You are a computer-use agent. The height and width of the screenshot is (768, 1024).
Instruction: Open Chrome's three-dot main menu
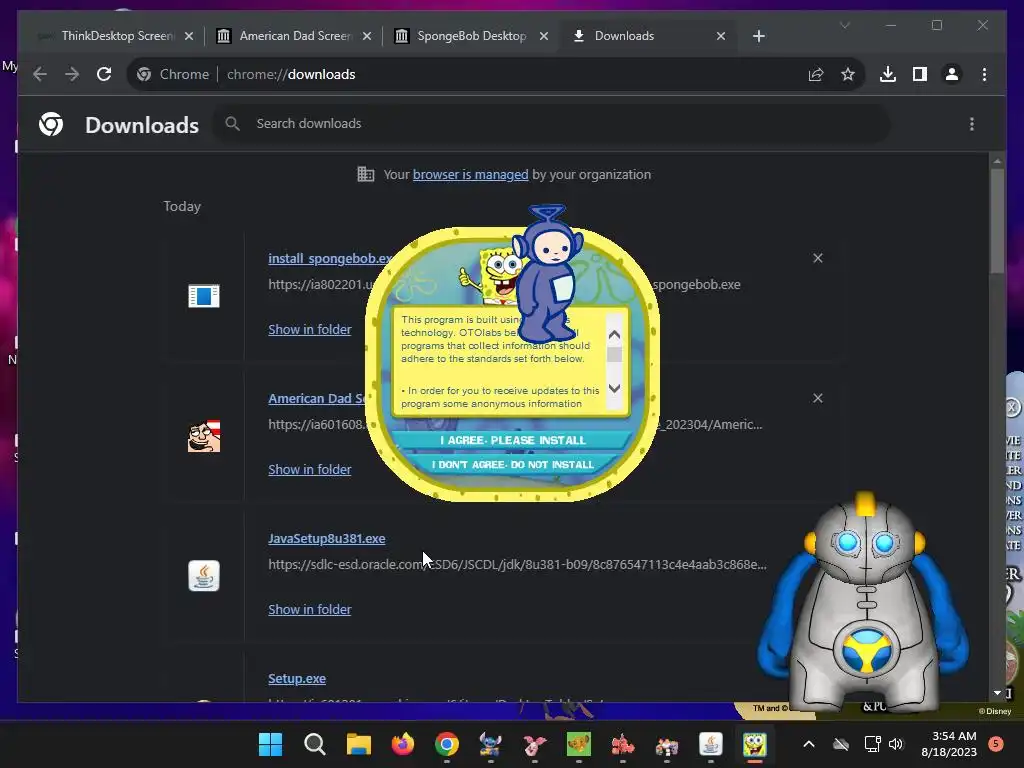click(x=984, y=74)
